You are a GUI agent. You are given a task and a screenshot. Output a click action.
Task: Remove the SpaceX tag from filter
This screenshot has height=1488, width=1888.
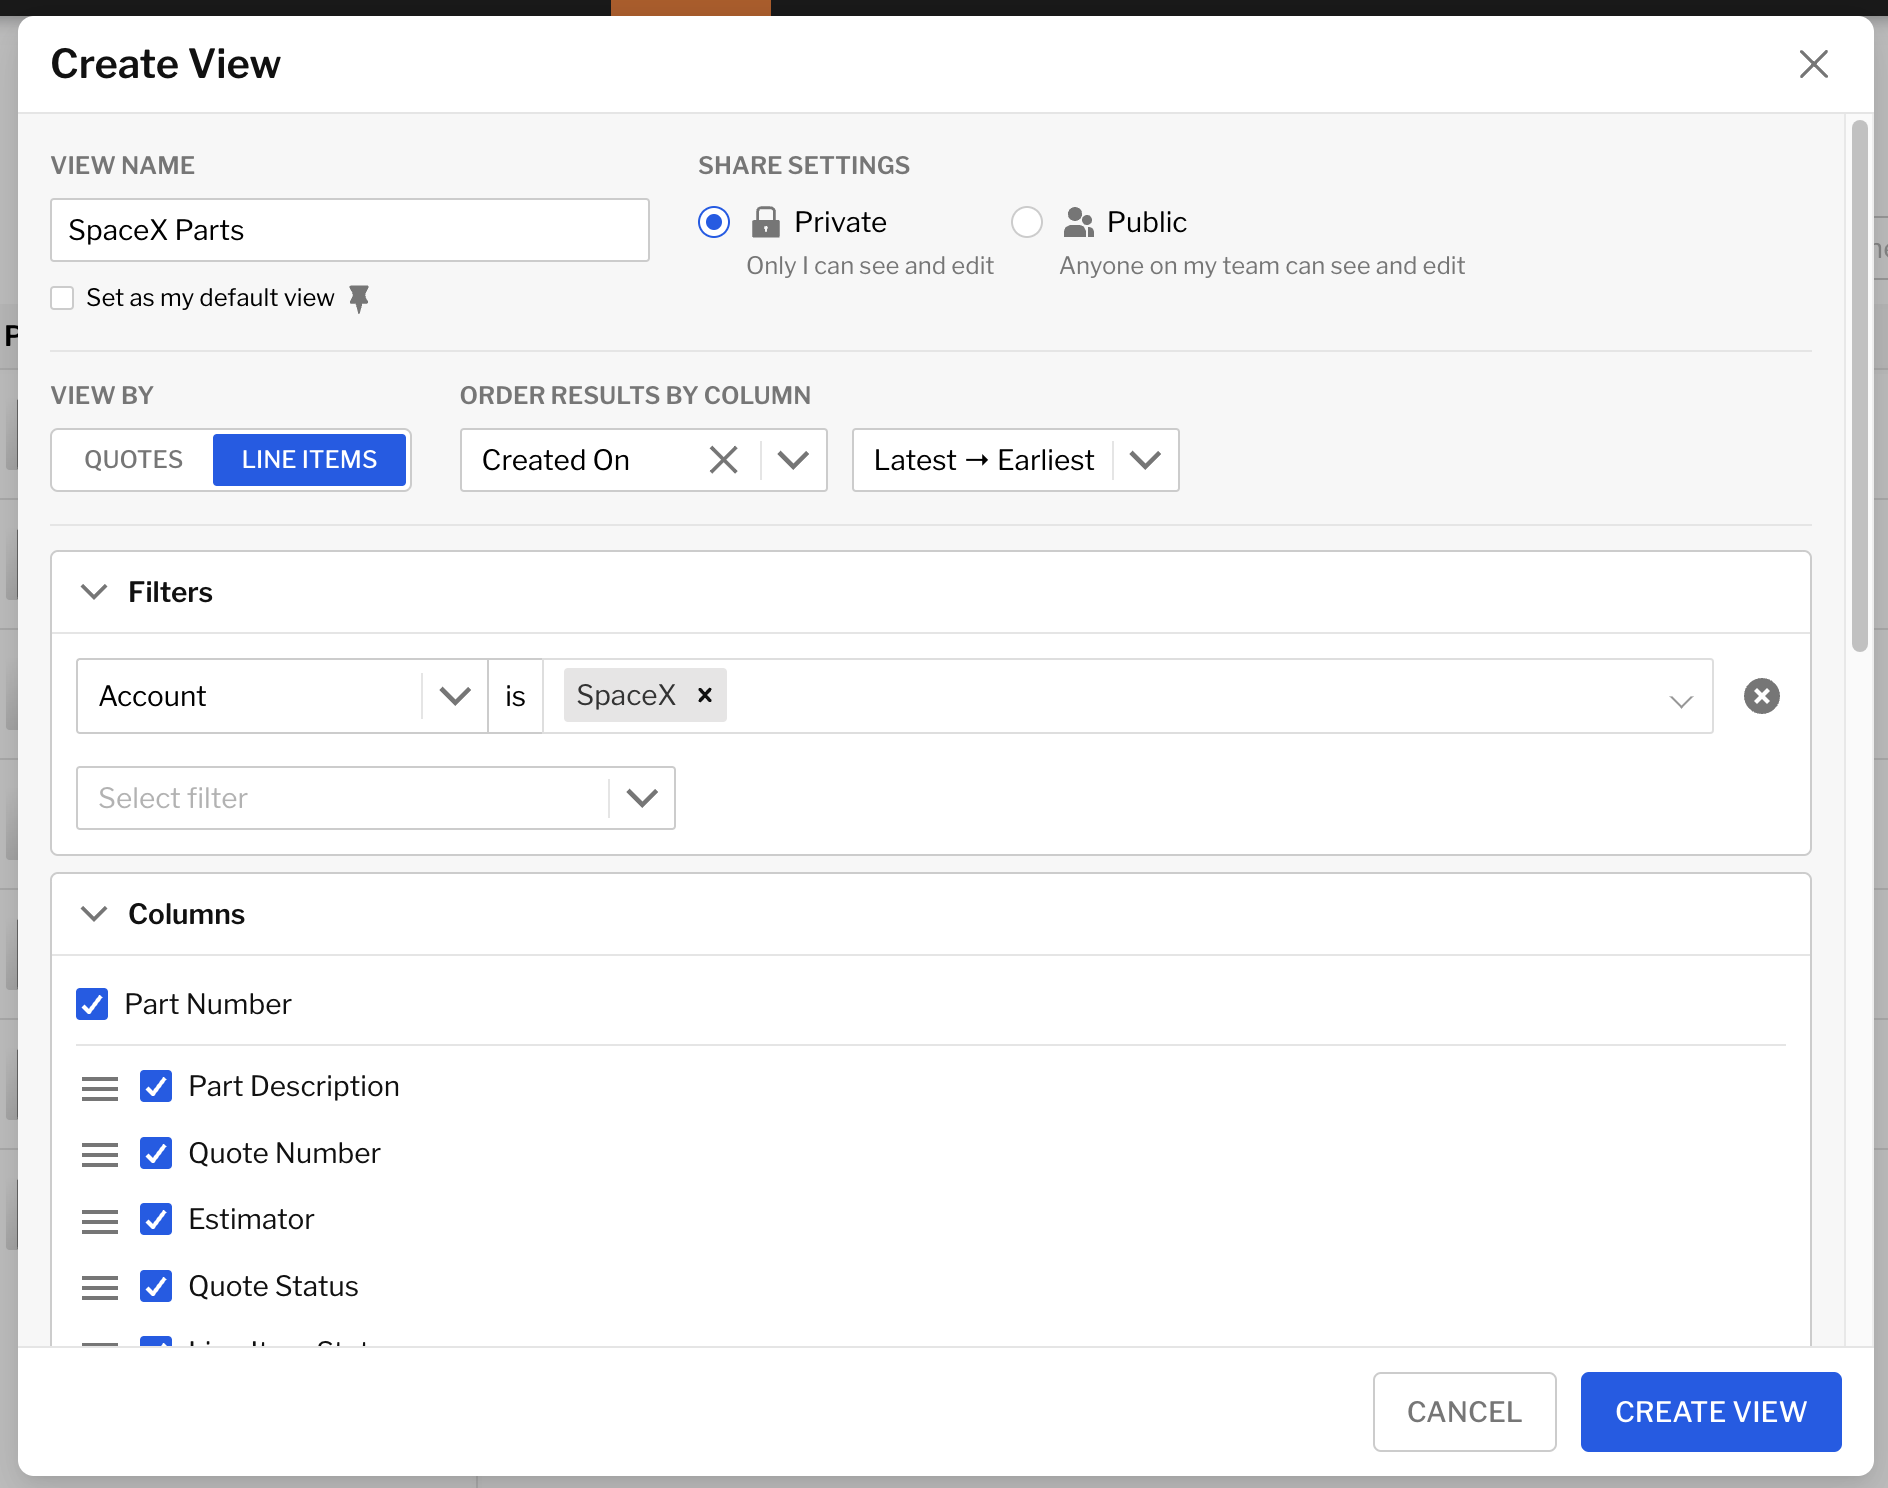[705, 695]
